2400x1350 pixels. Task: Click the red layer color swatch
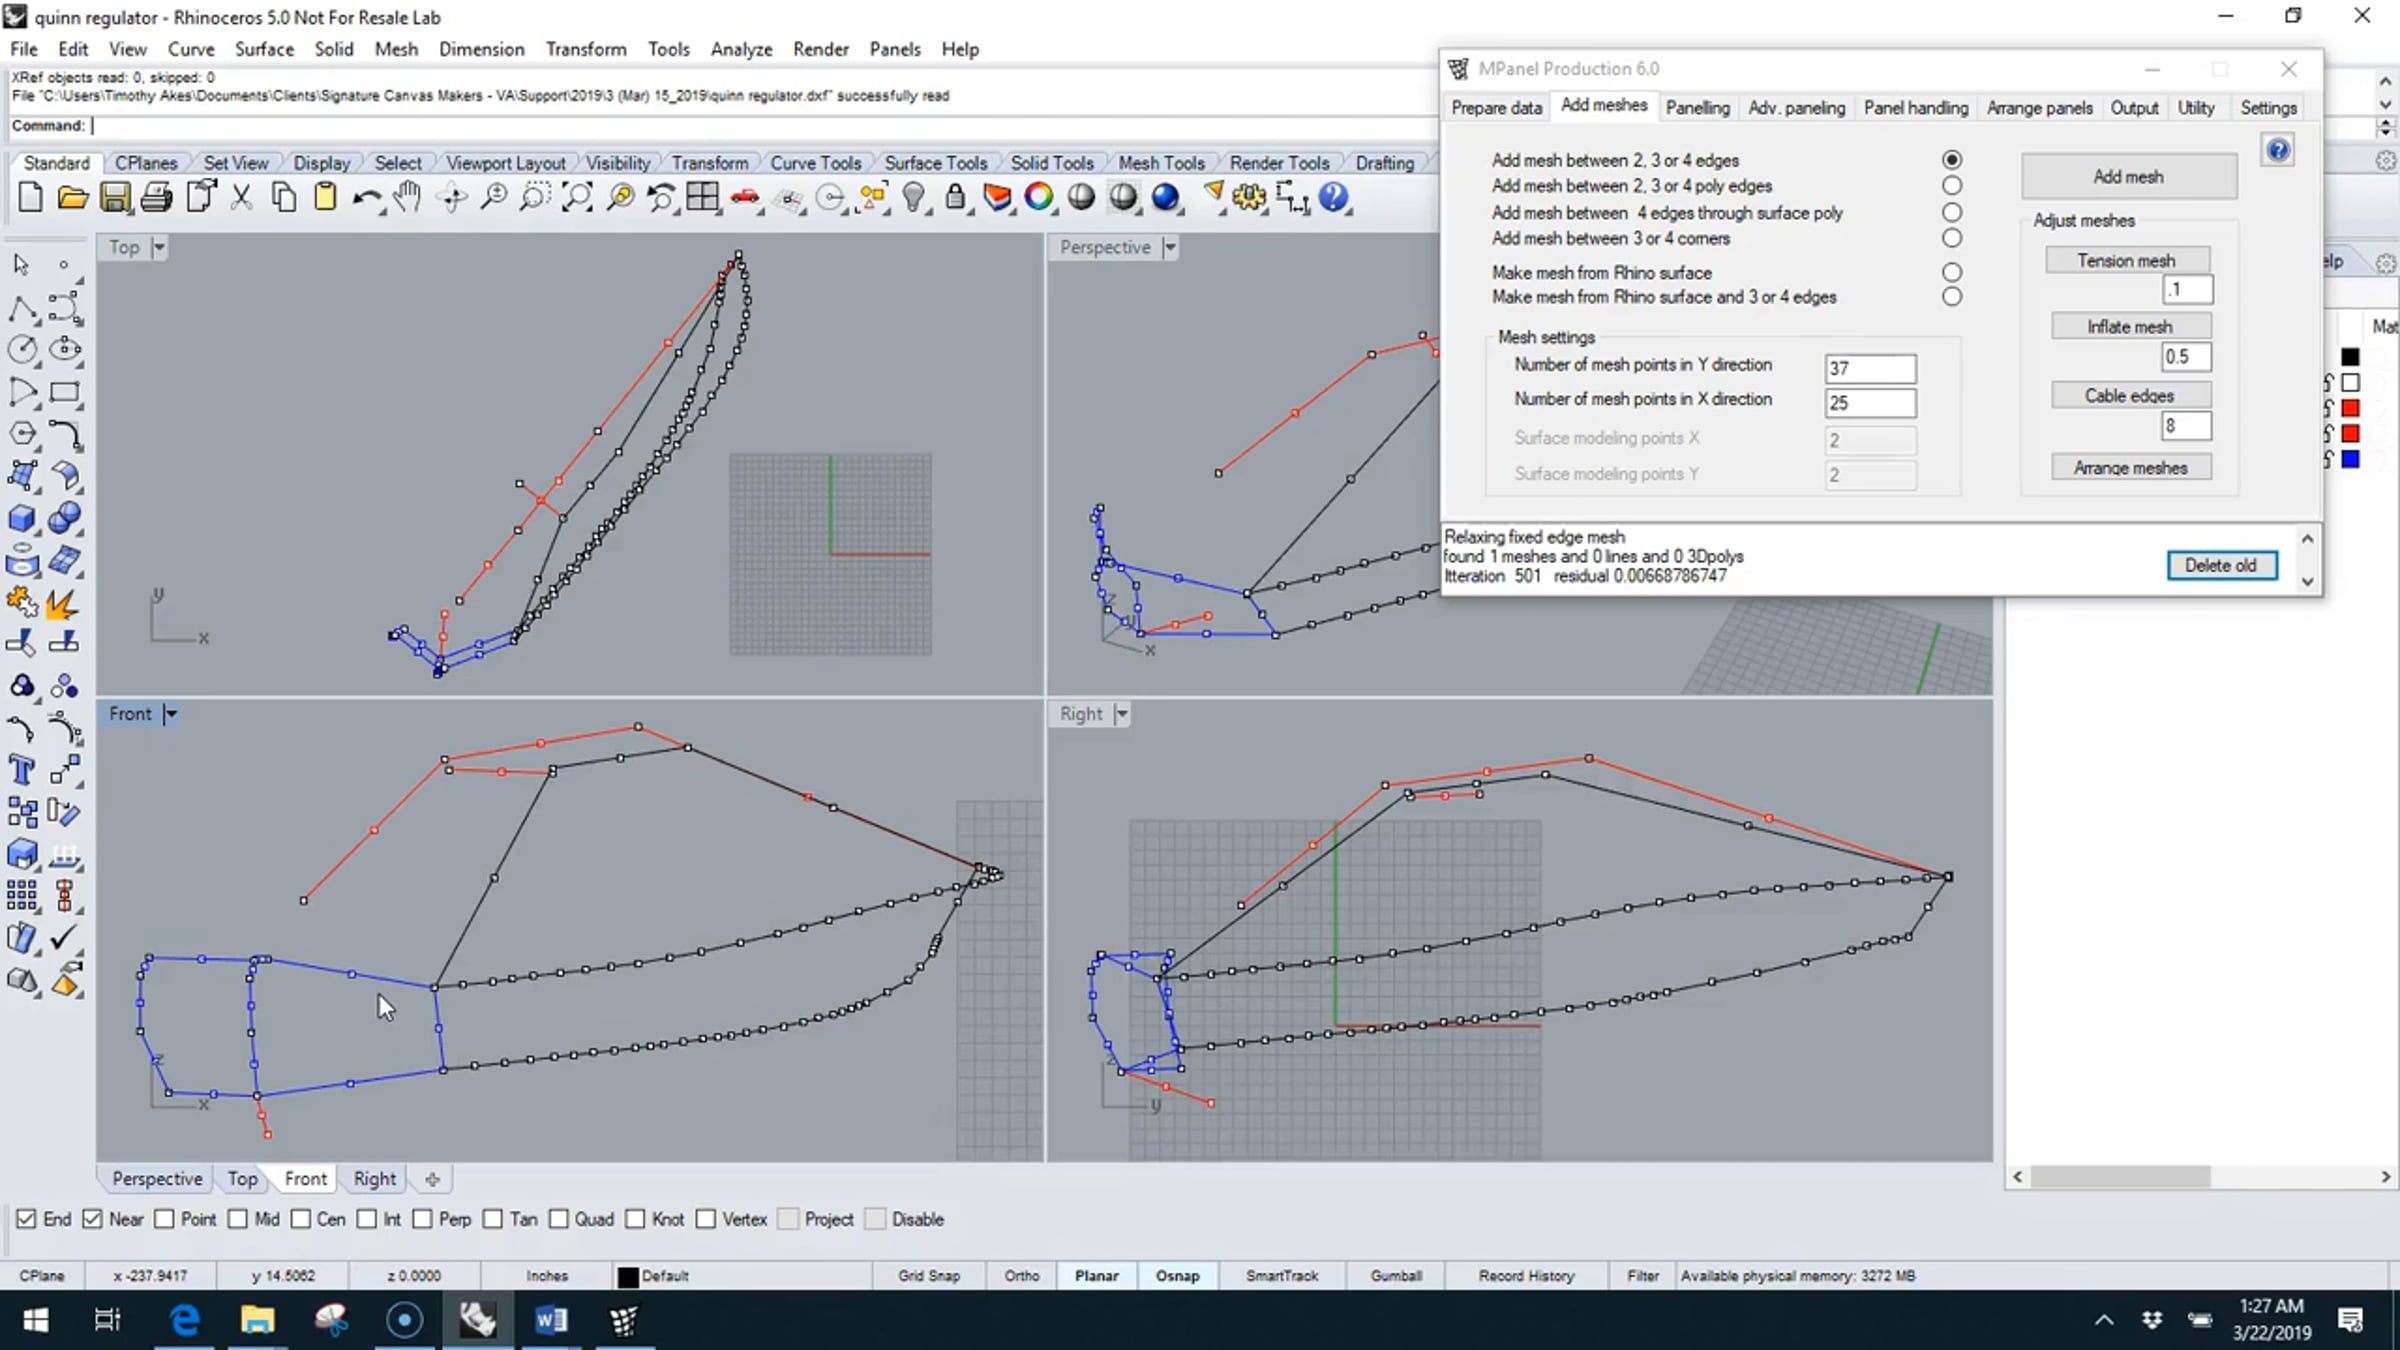pyautogui.click(x=2350, y=408)
